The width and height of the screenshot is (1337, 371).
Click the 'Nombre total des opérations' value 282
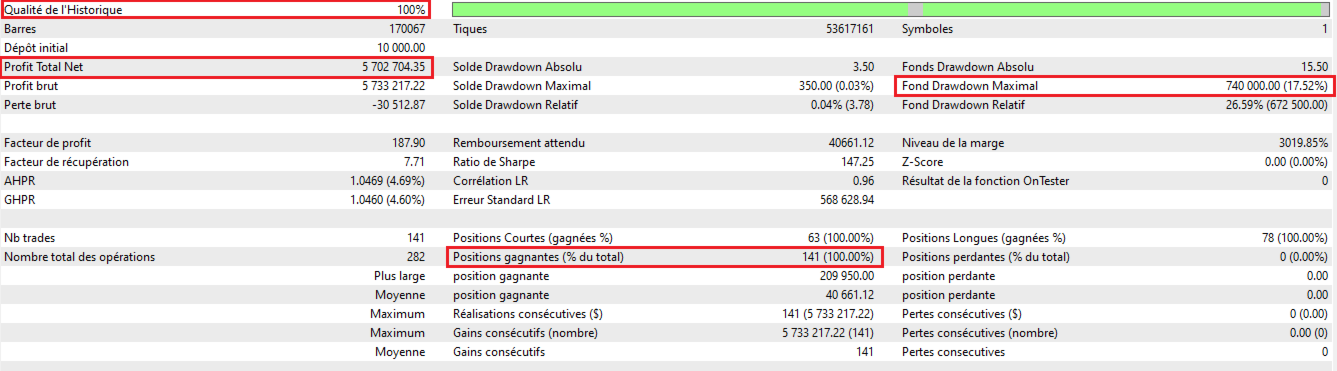point(417,257)
